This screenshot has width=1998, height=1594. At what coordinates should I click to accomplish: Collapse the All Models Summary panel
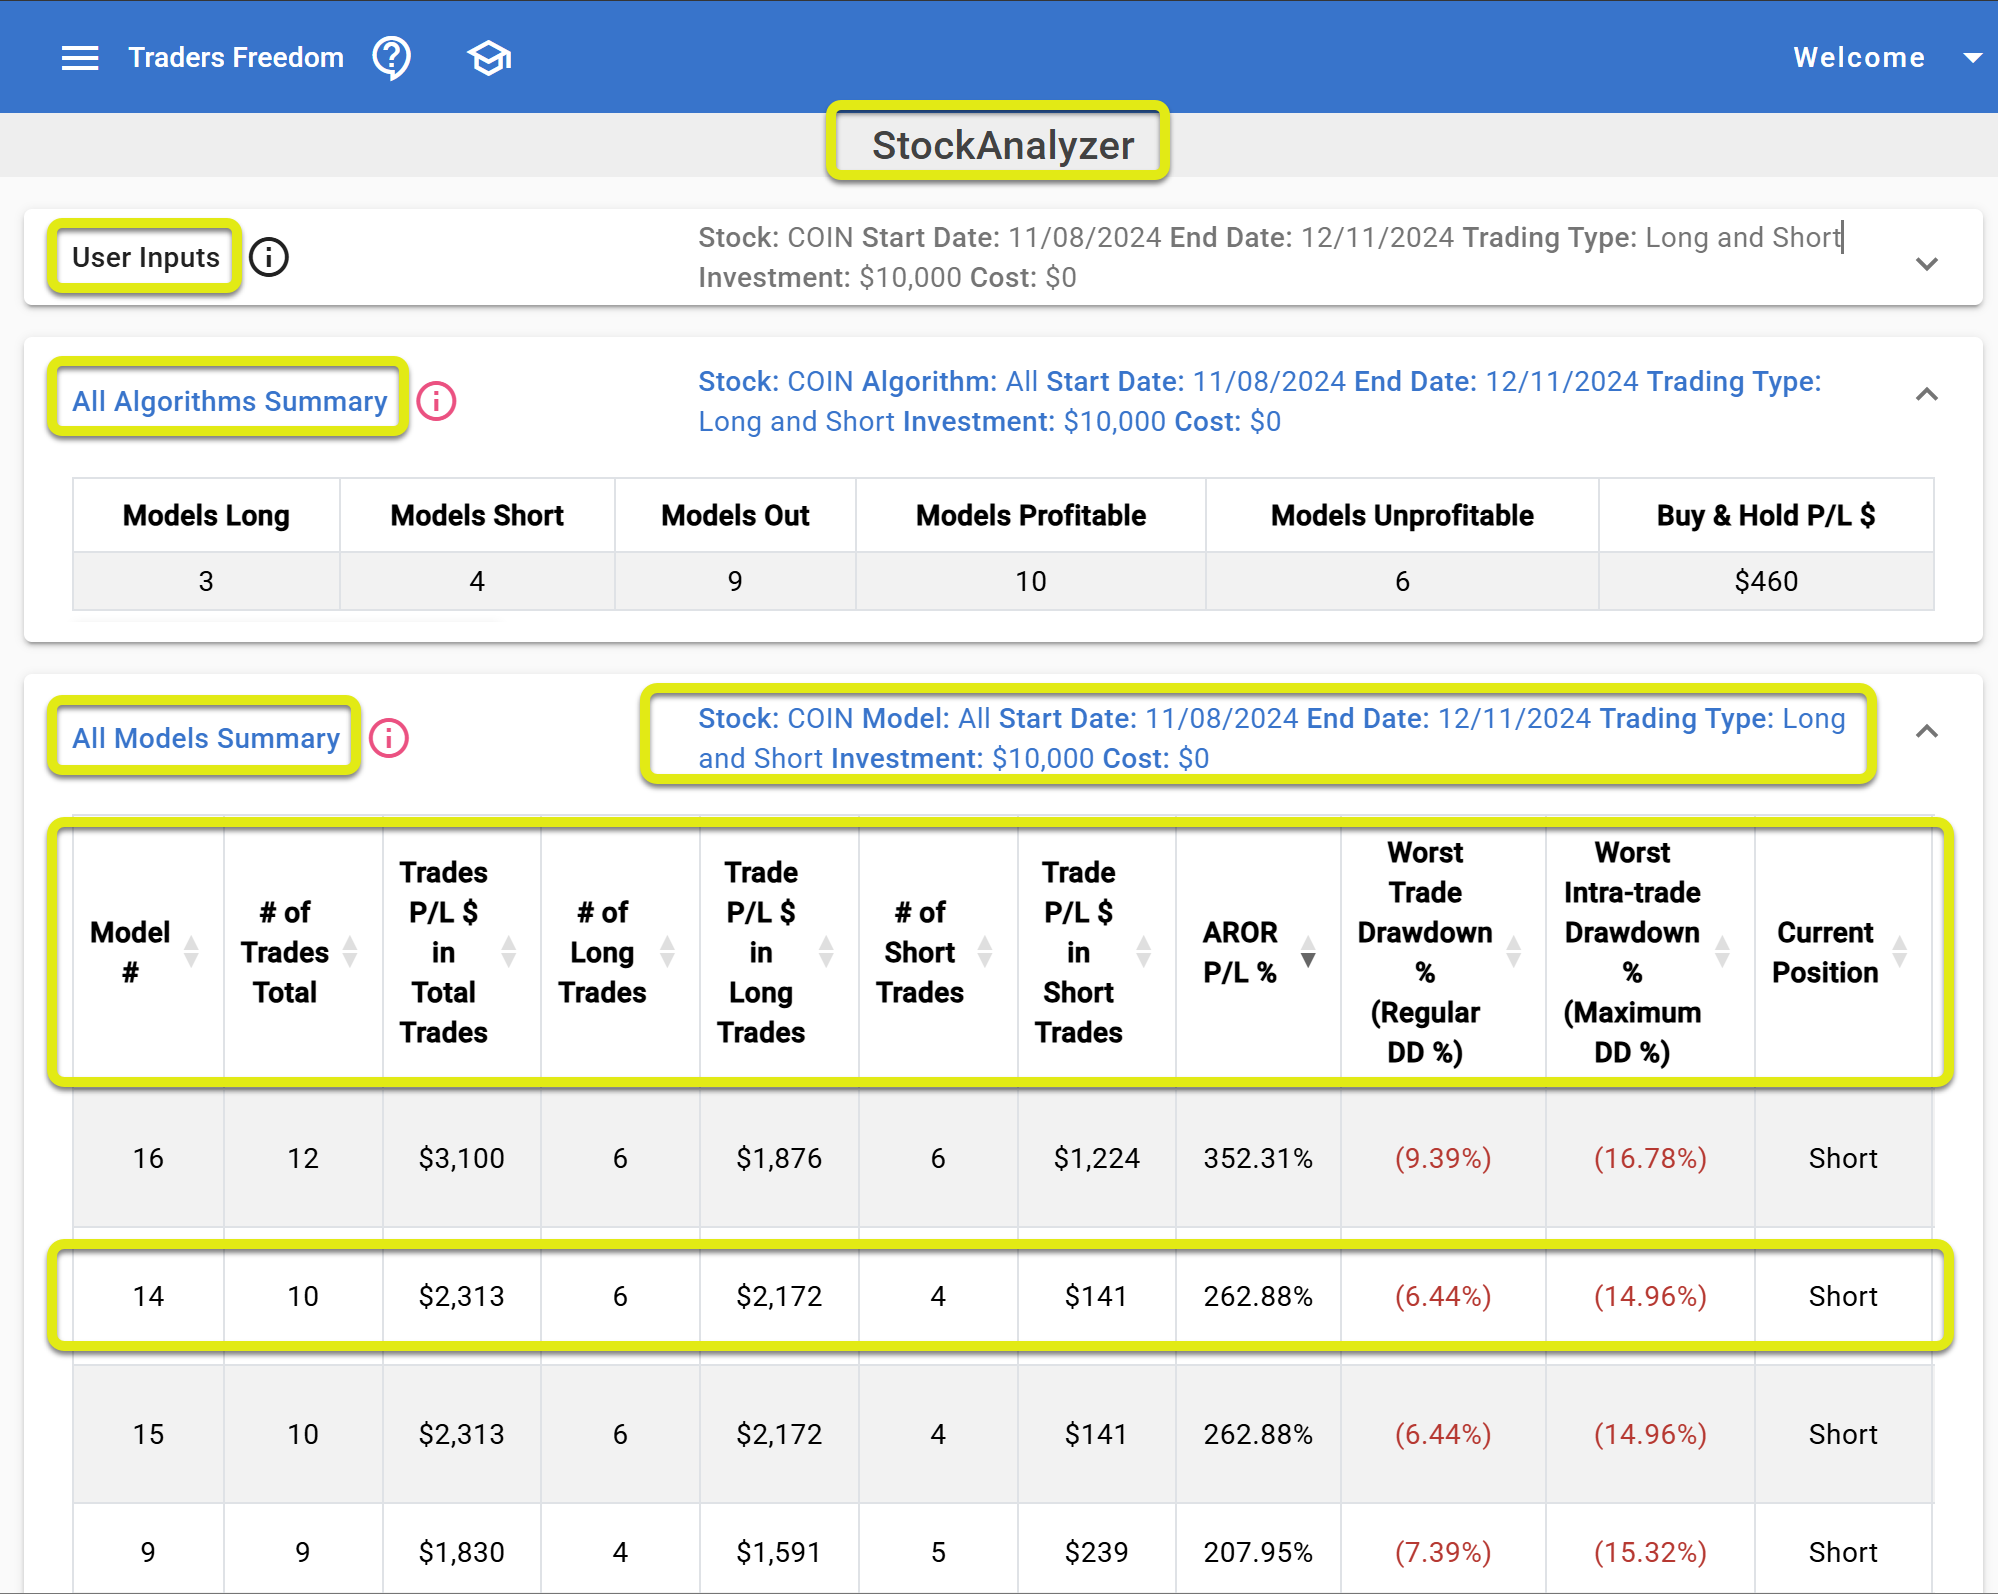[1927, 732]
